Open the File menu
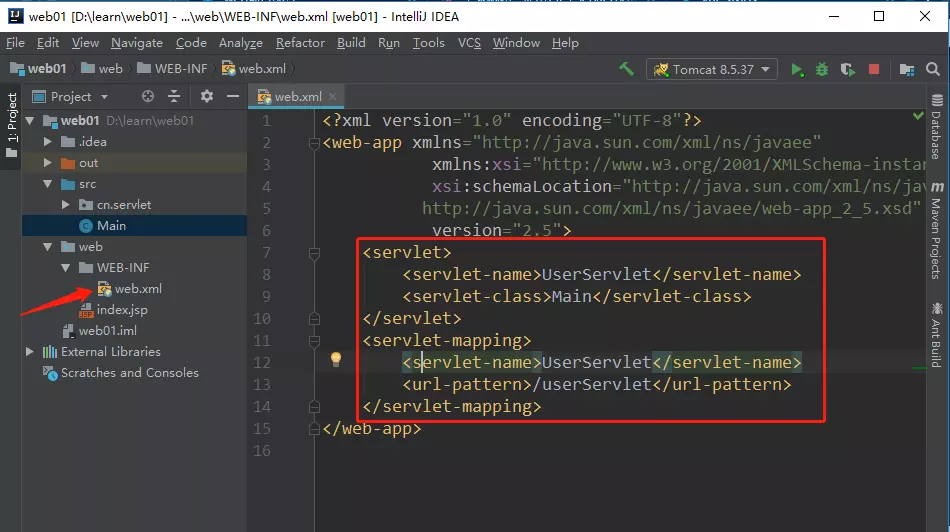This screenshot has height=532, width=950. (15, 43)
